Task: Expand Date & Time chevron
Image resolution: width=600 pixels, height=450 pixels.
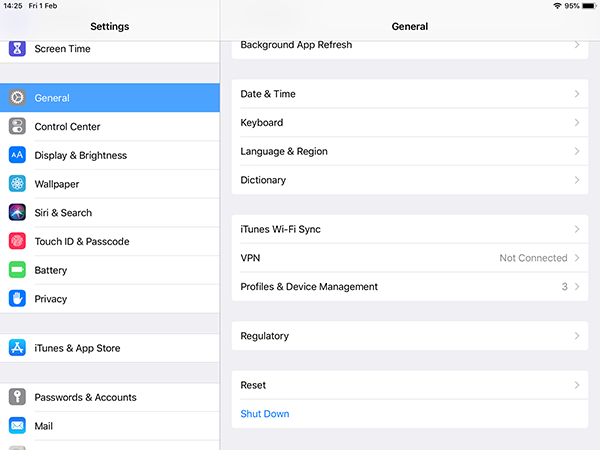Action: point(577,94)
